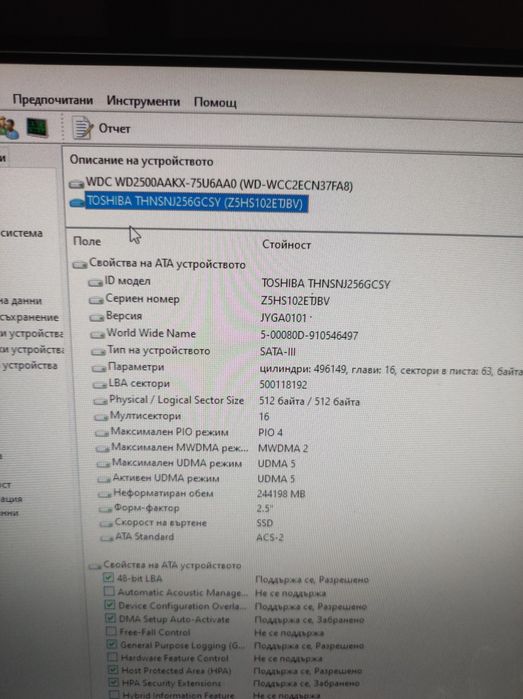Click the value 244198 MB

(x=281, y=494)
